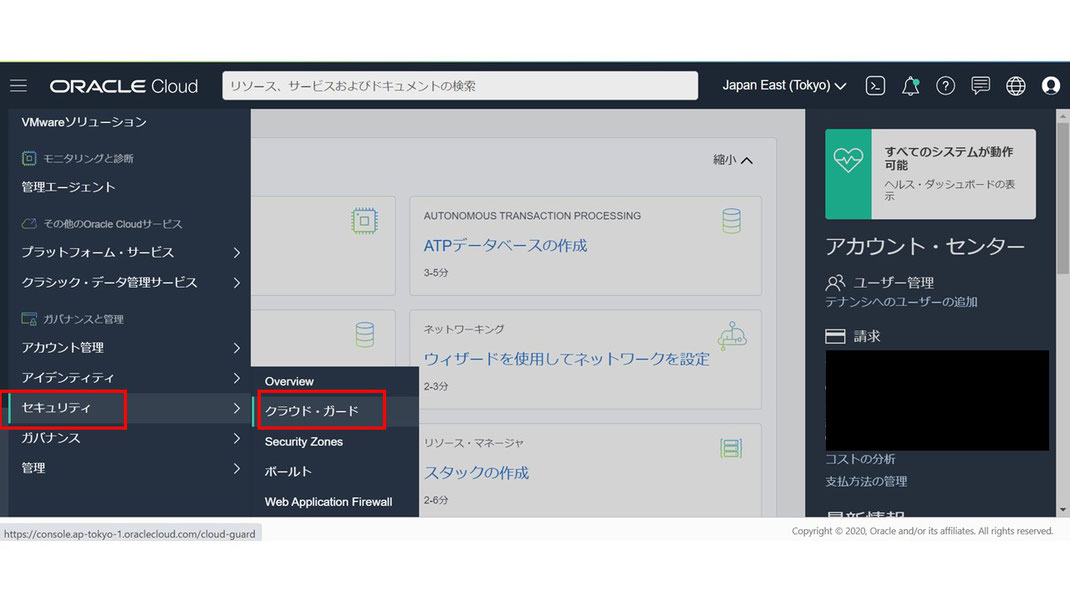Click the user management people icon

click(x=835, y=282)
